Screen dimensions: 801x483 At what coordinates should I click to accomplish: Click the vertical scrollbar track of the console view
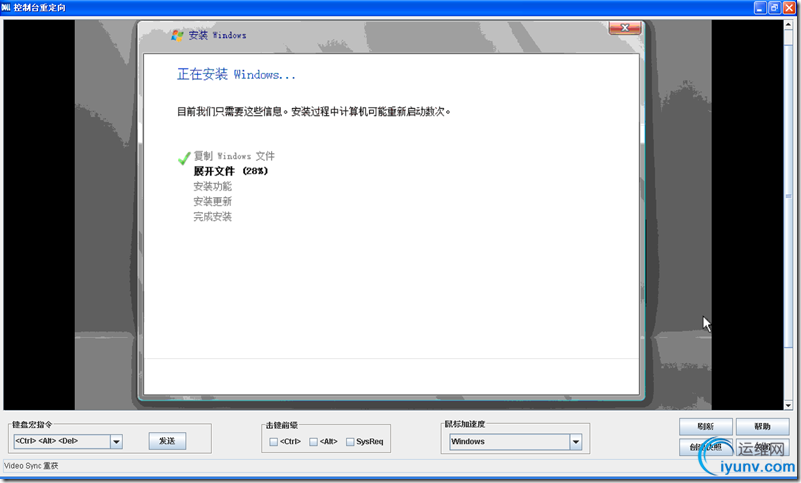click(788, 215)
